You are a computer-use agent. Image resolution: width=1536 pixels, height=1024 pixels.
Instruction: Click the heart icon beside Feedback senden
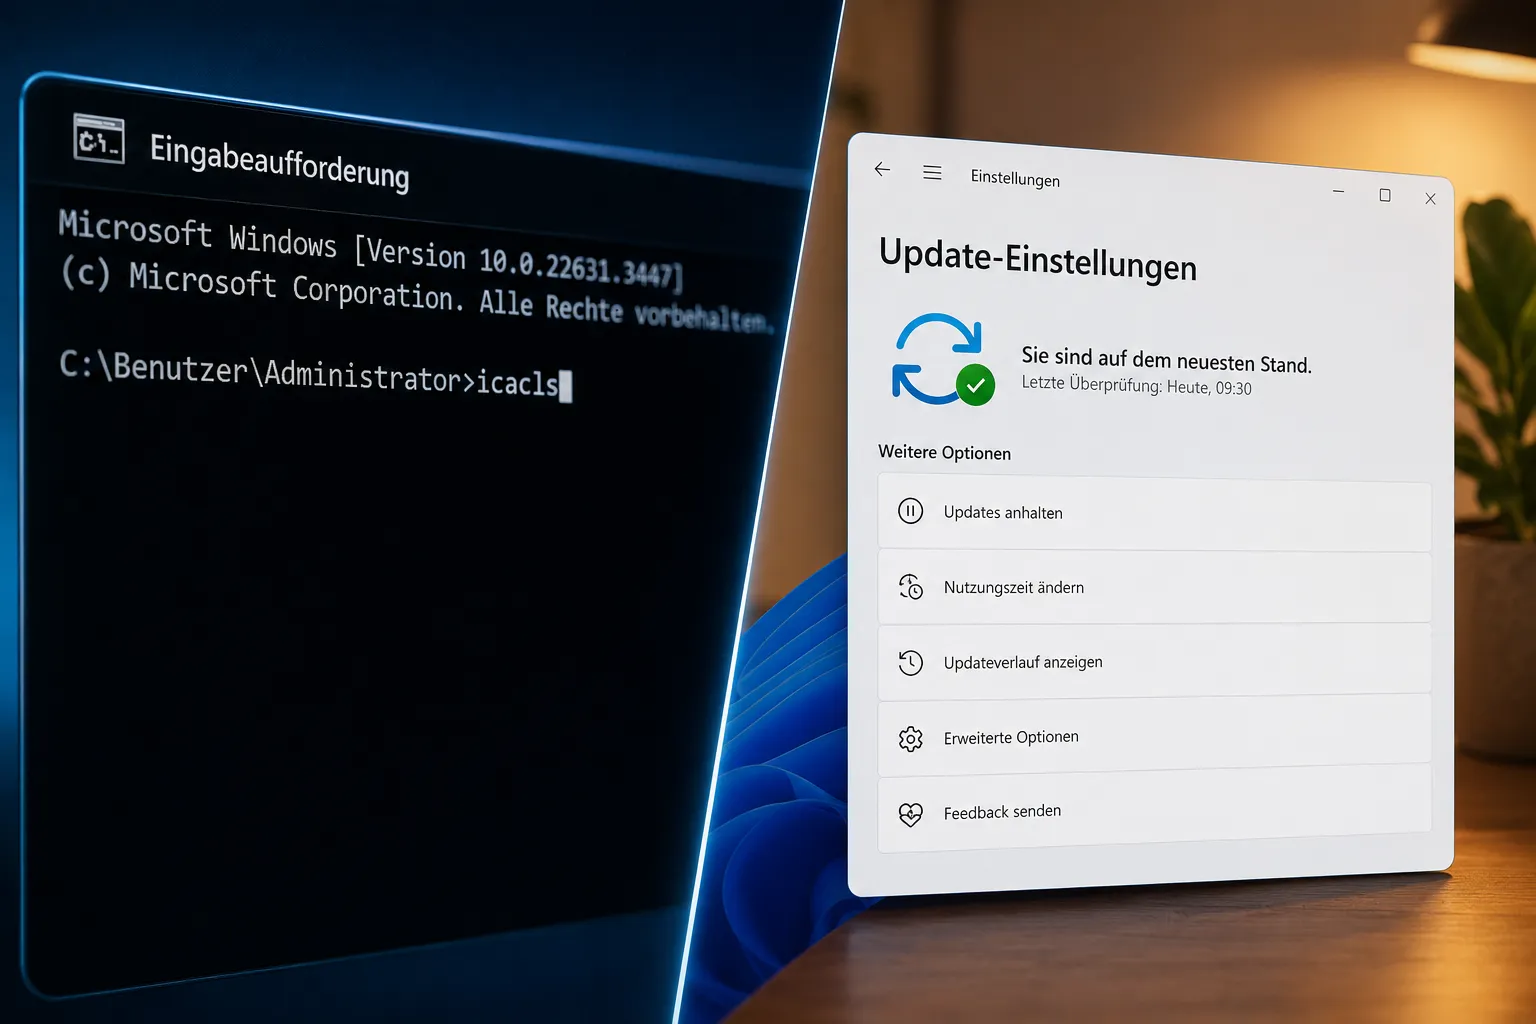tap(910, 814)
